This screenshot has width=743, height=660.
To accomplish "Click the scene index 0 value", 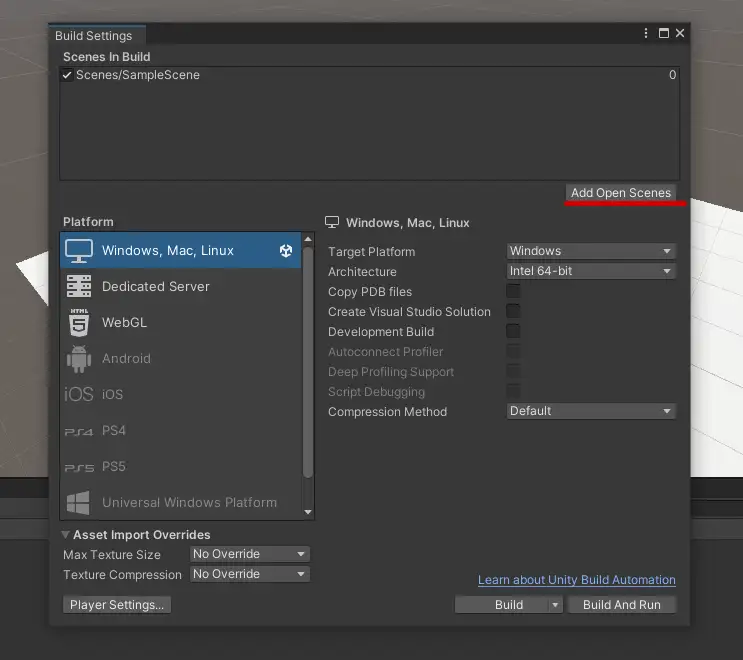I will [672, 75].
